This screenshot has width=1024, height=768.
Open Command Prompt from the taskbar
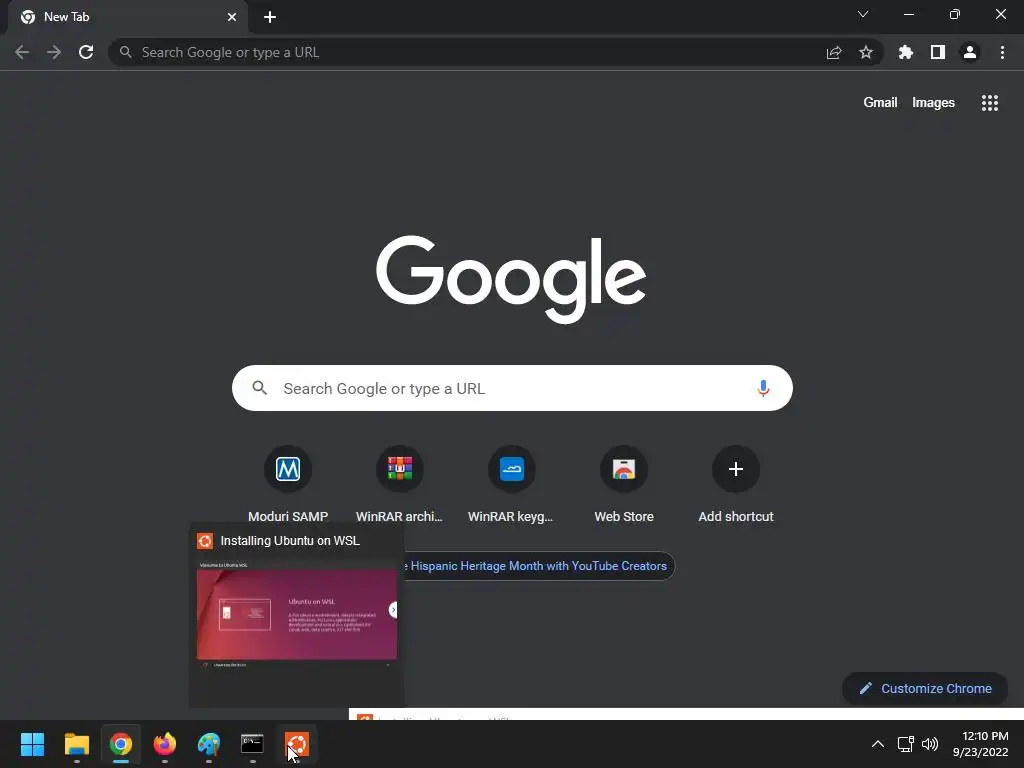pos(253,744)
